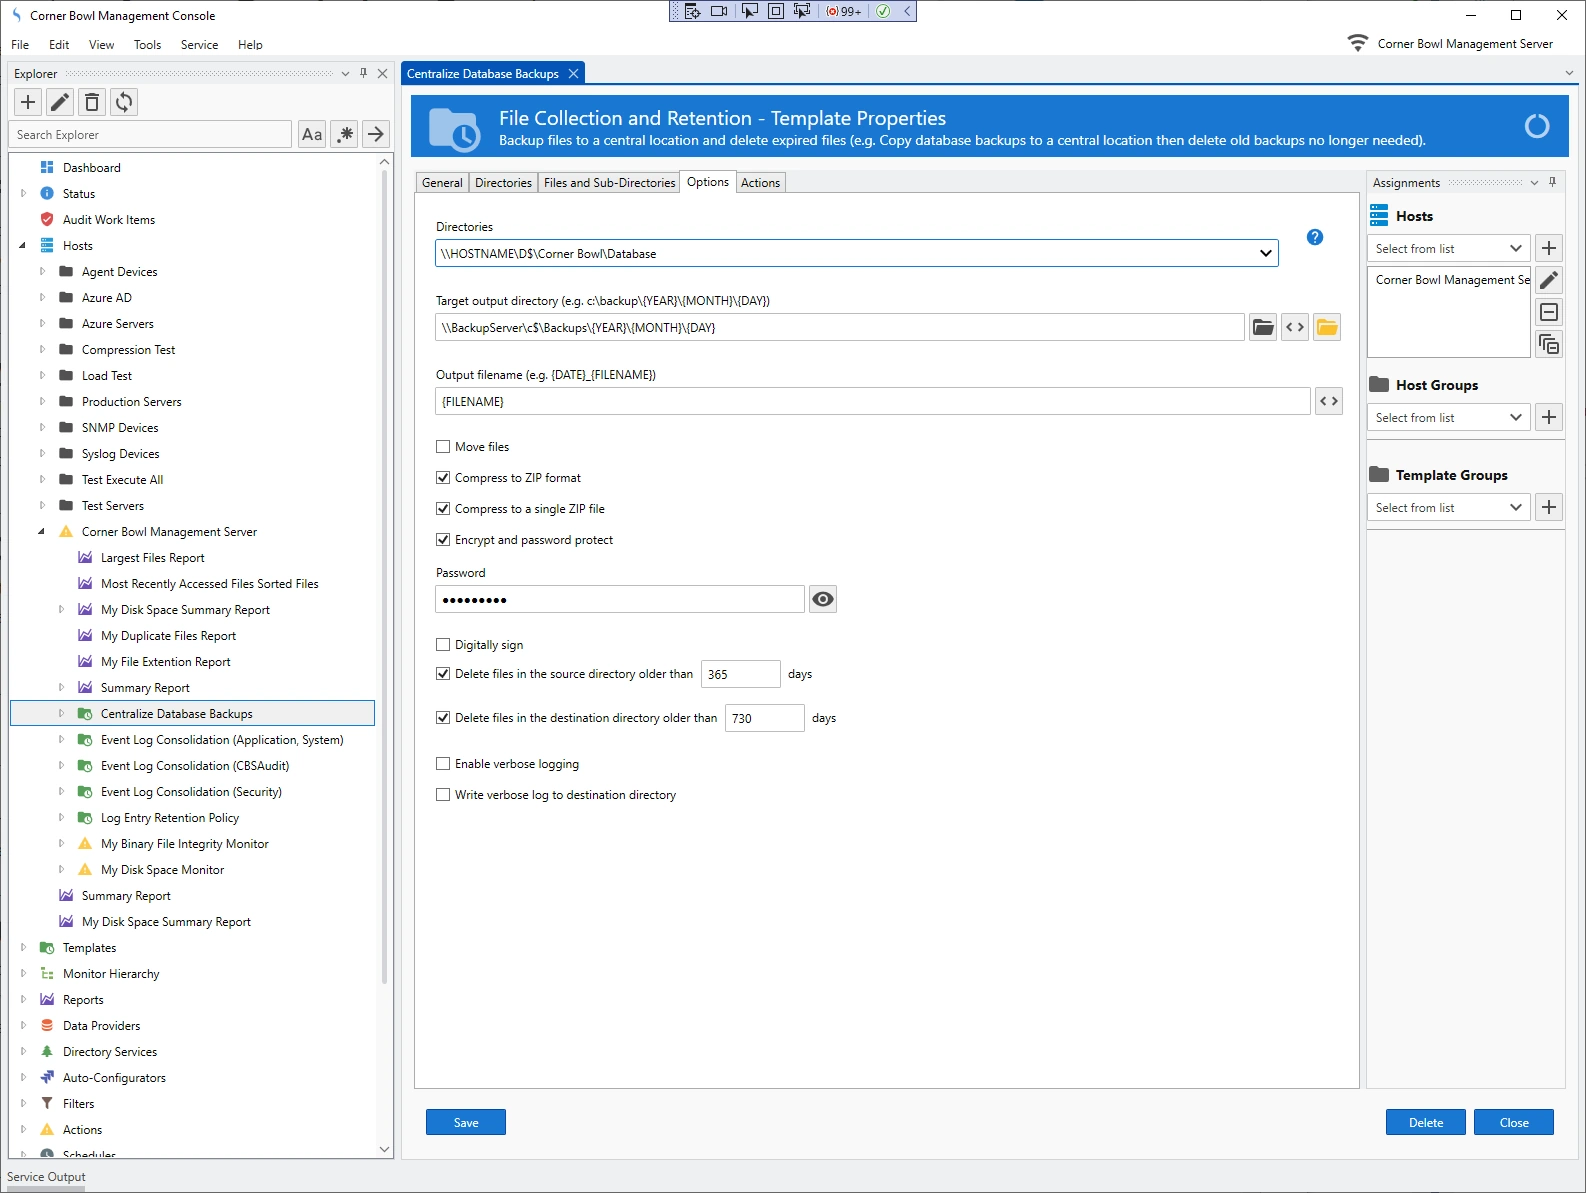
Task: Browse for target output directory folder icon
Action: [1263, 327]
